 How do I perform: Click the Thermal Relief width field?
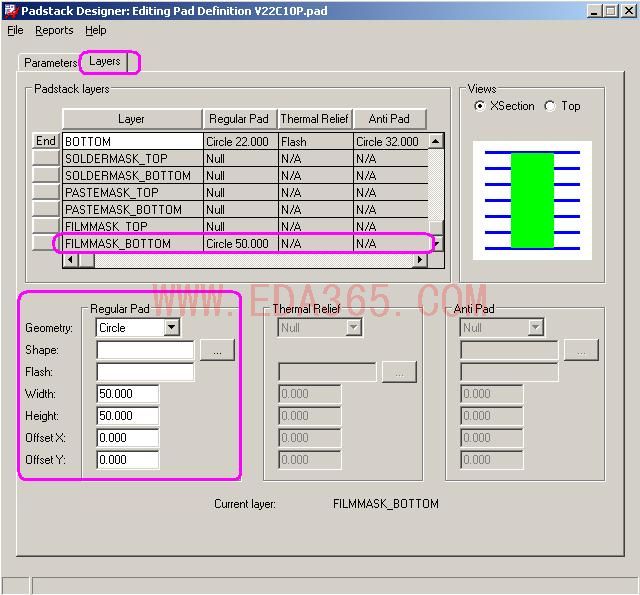[310, 394]
